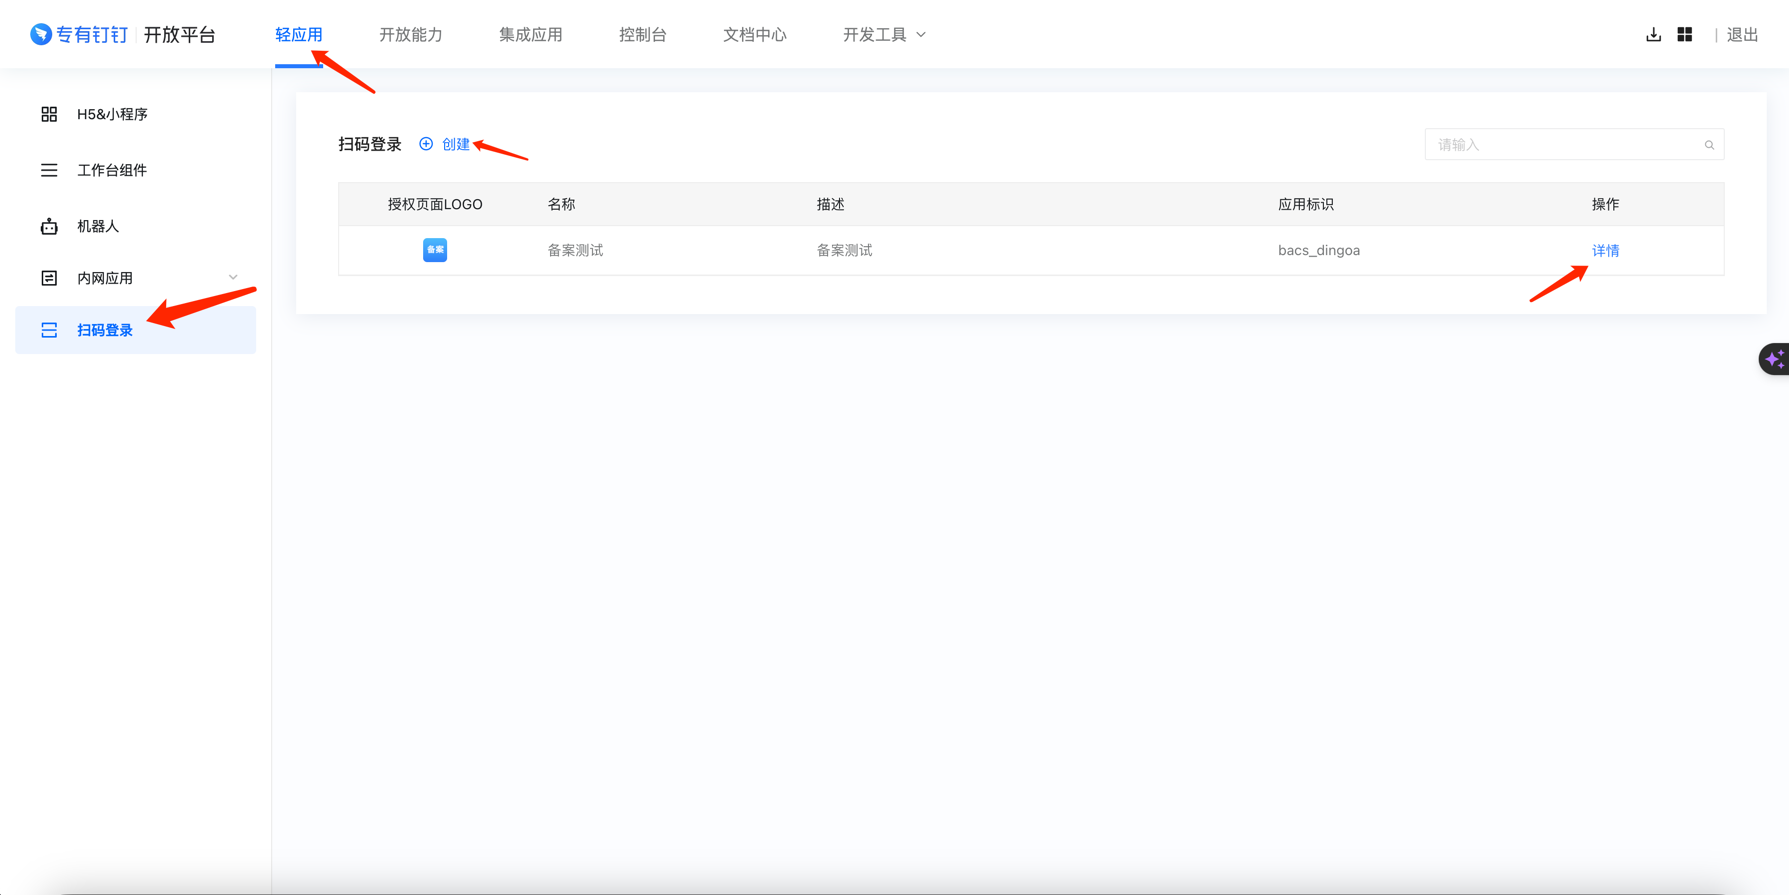Open the grid apps icon in header
This screenshot has width=1789, height=895.
pyautogui.click(x=1685, y=34)
